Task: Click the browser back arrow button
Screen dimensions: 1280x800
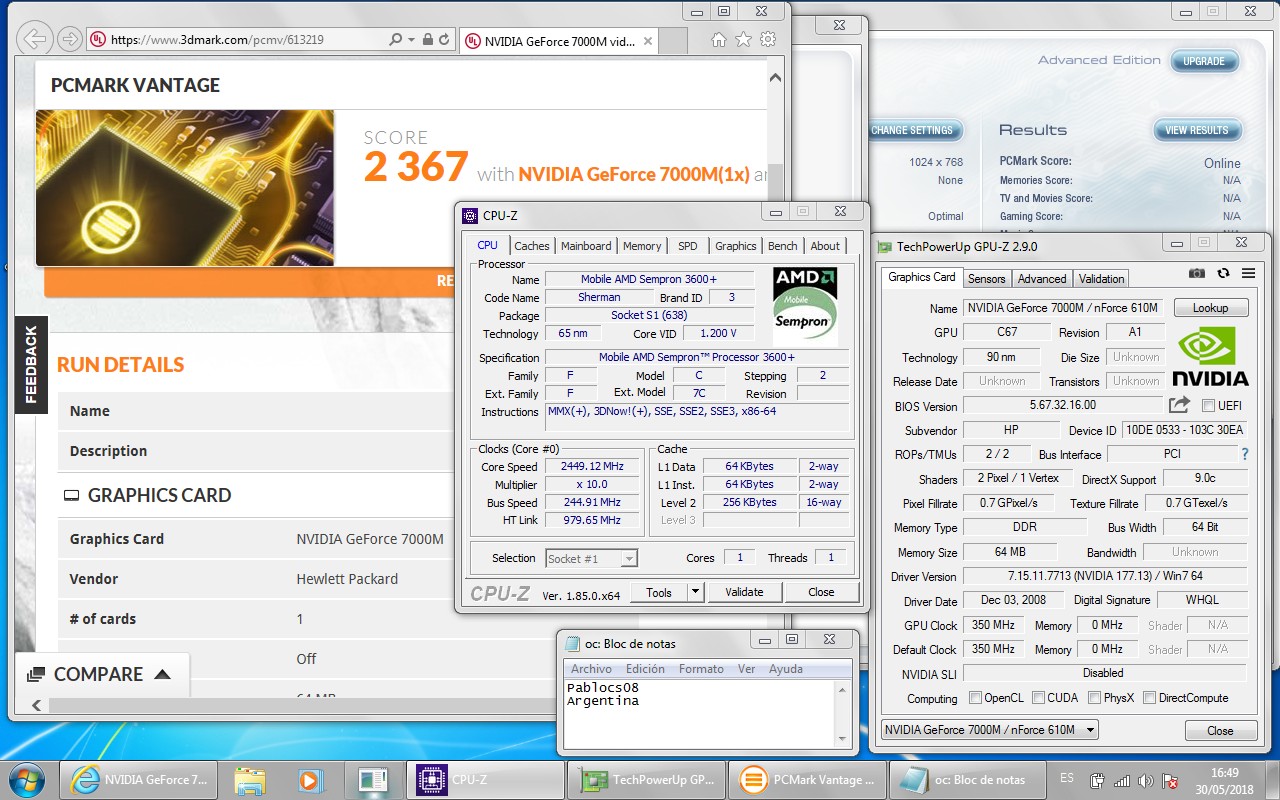Action: [34, 40]
